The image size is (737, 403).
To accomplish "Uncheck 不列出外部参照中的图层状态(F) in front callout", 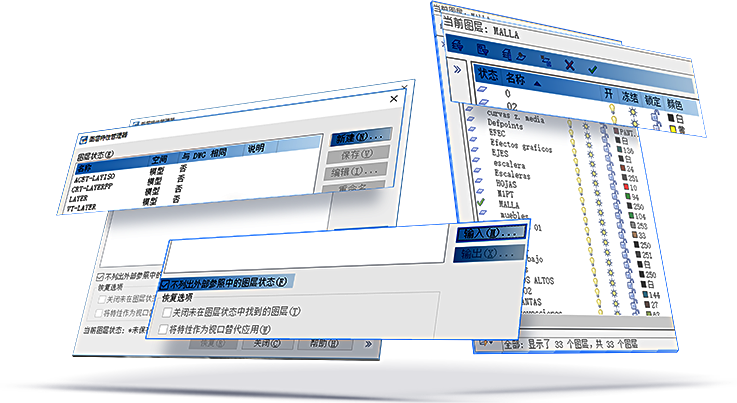I will tap(165, 284).
